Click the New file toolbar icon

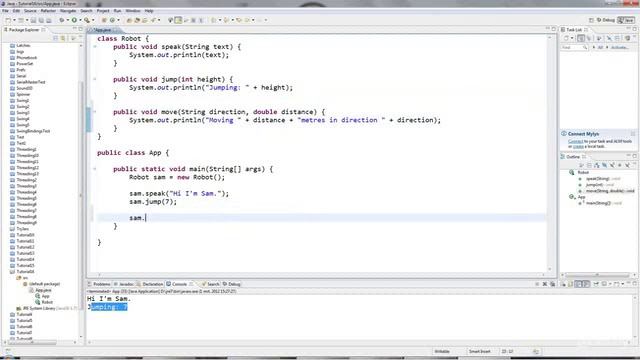click(x=8, y=20)
